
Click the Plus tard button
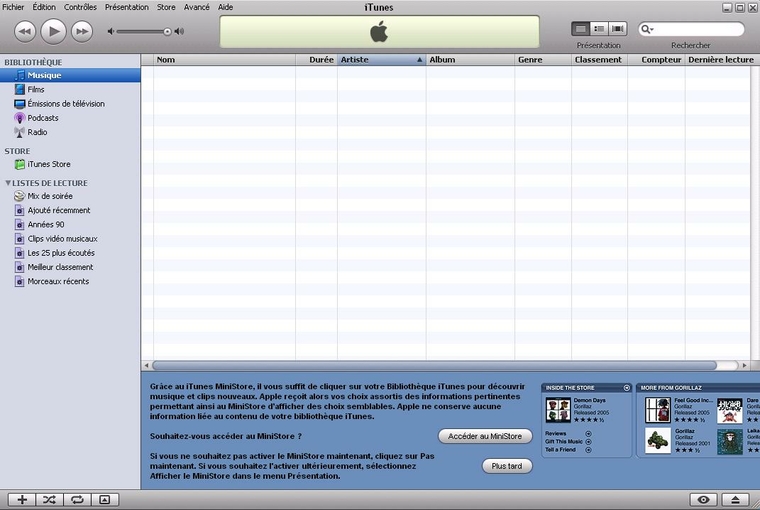(x=507, y=466)
